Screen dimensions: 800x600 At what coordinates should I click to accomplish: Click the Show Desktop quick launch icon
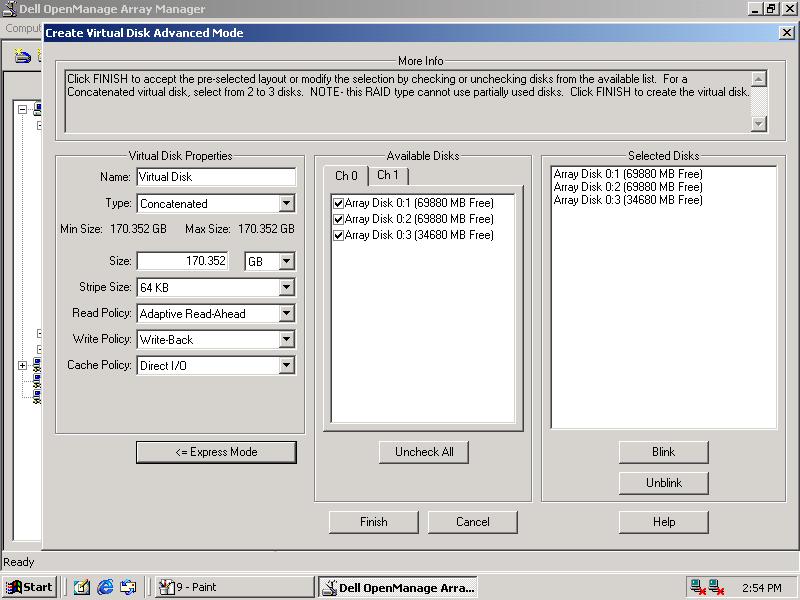82,587
